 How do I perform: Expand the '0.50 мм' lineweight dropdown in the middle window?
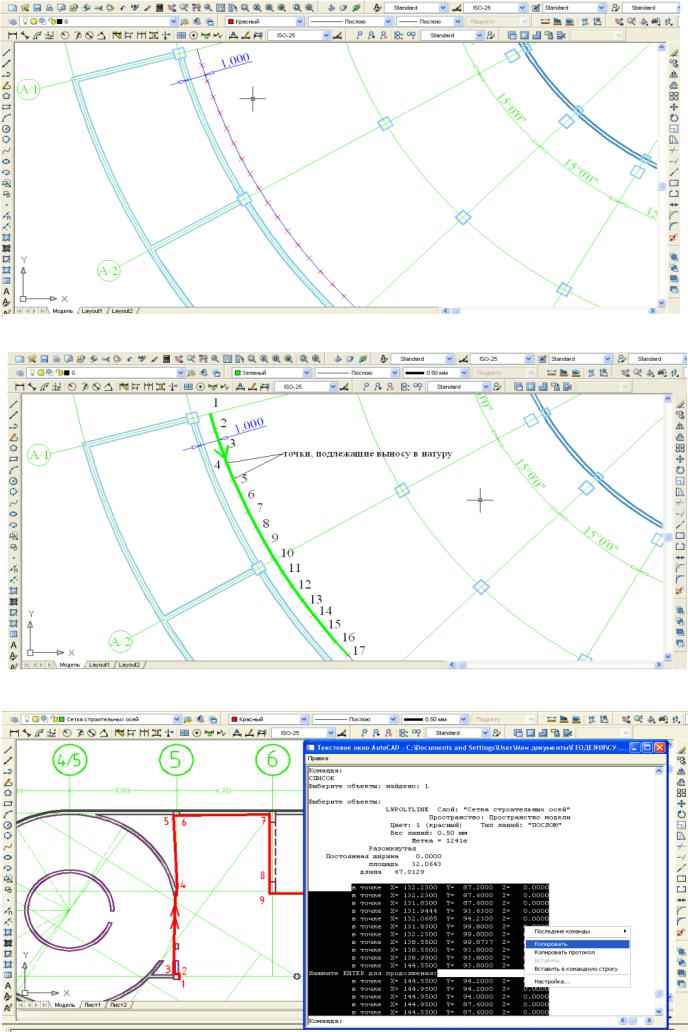pos(464,373)
